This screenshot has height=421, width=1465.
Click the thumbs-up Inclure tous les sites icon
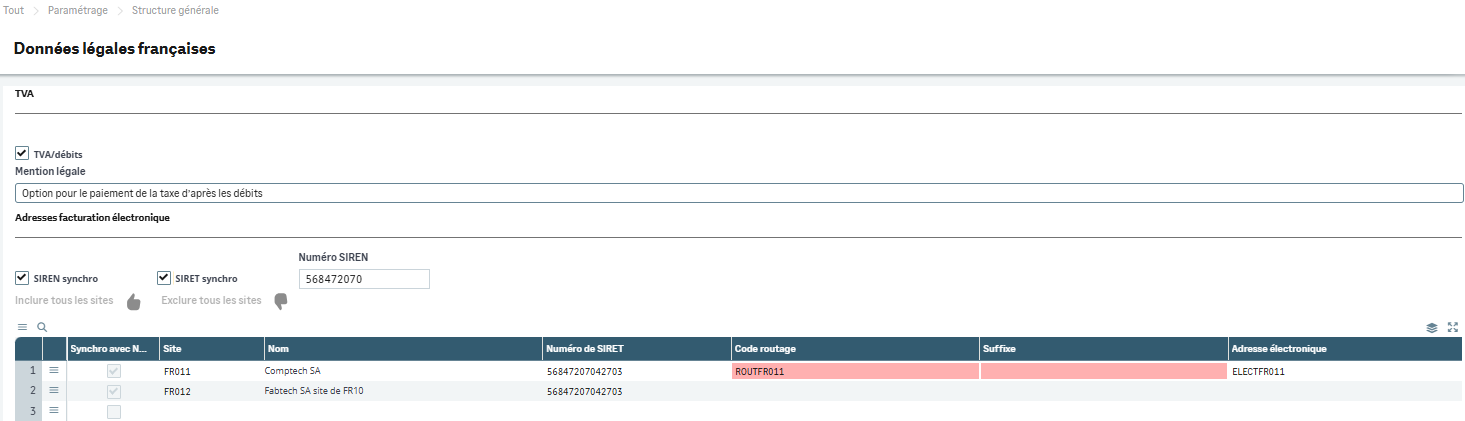tap(134, 302)
